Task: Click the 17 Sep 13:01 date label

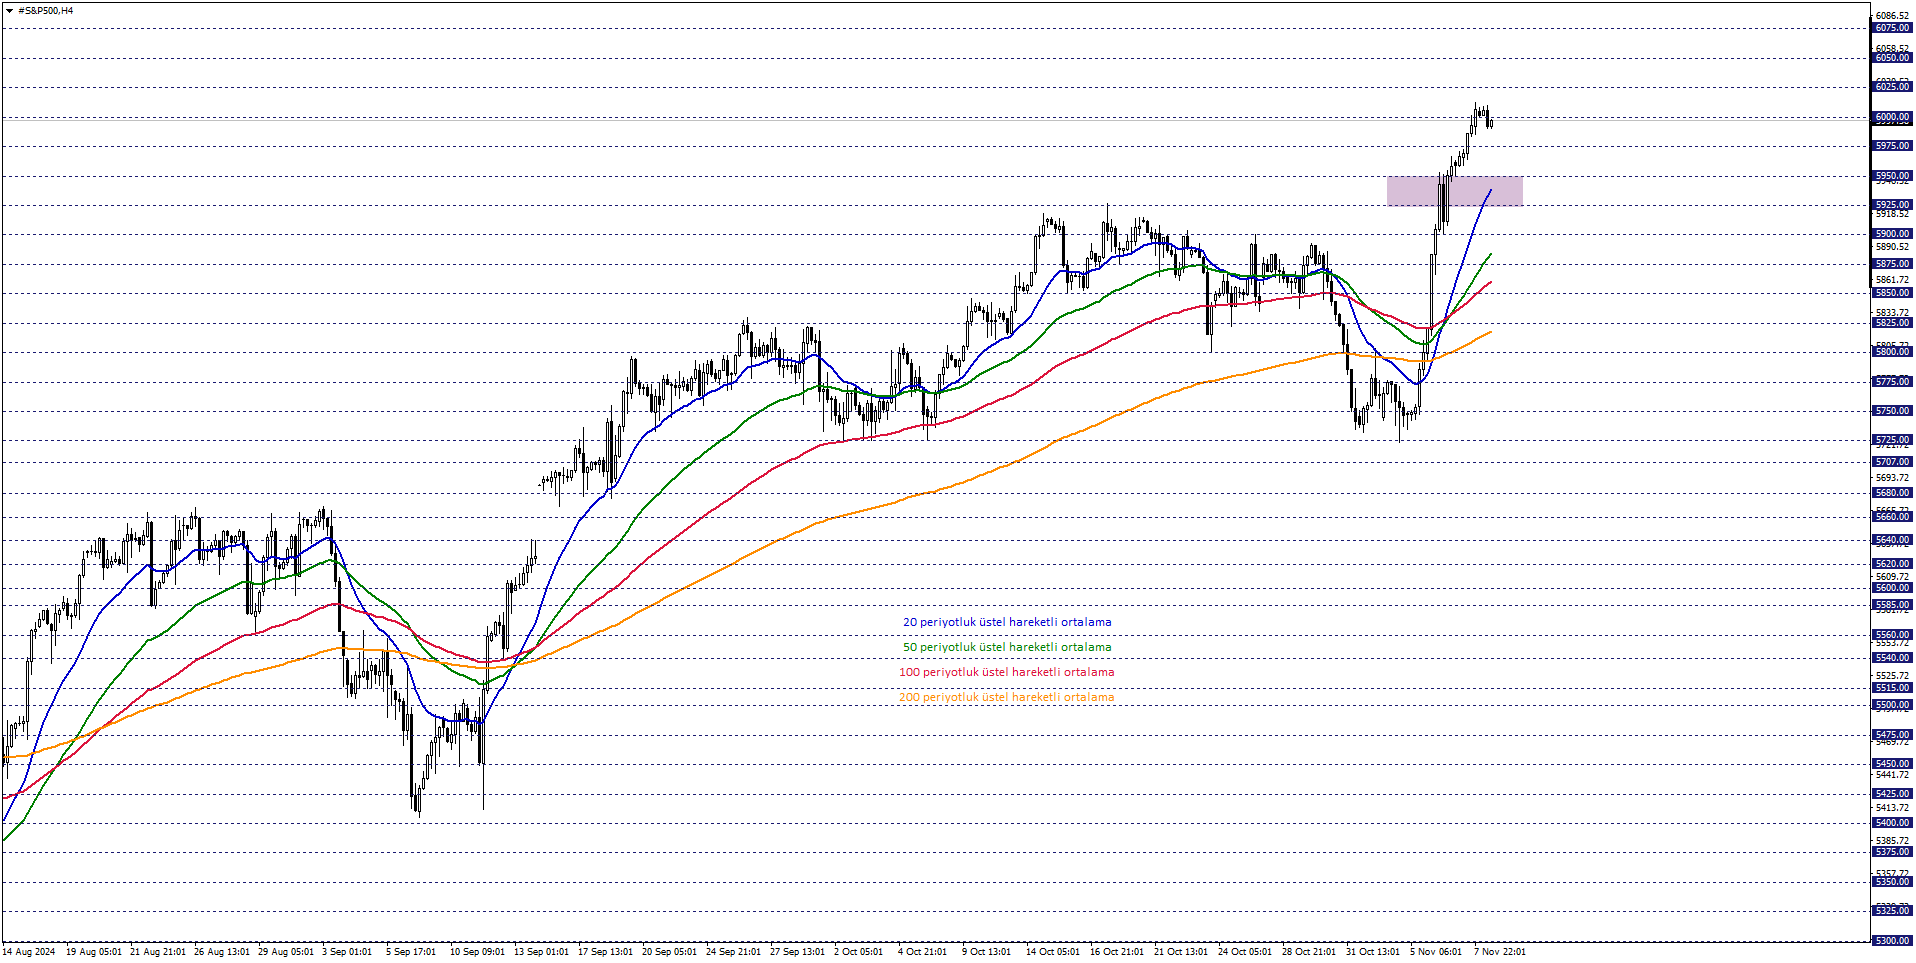Action: (x=606, y=952)
